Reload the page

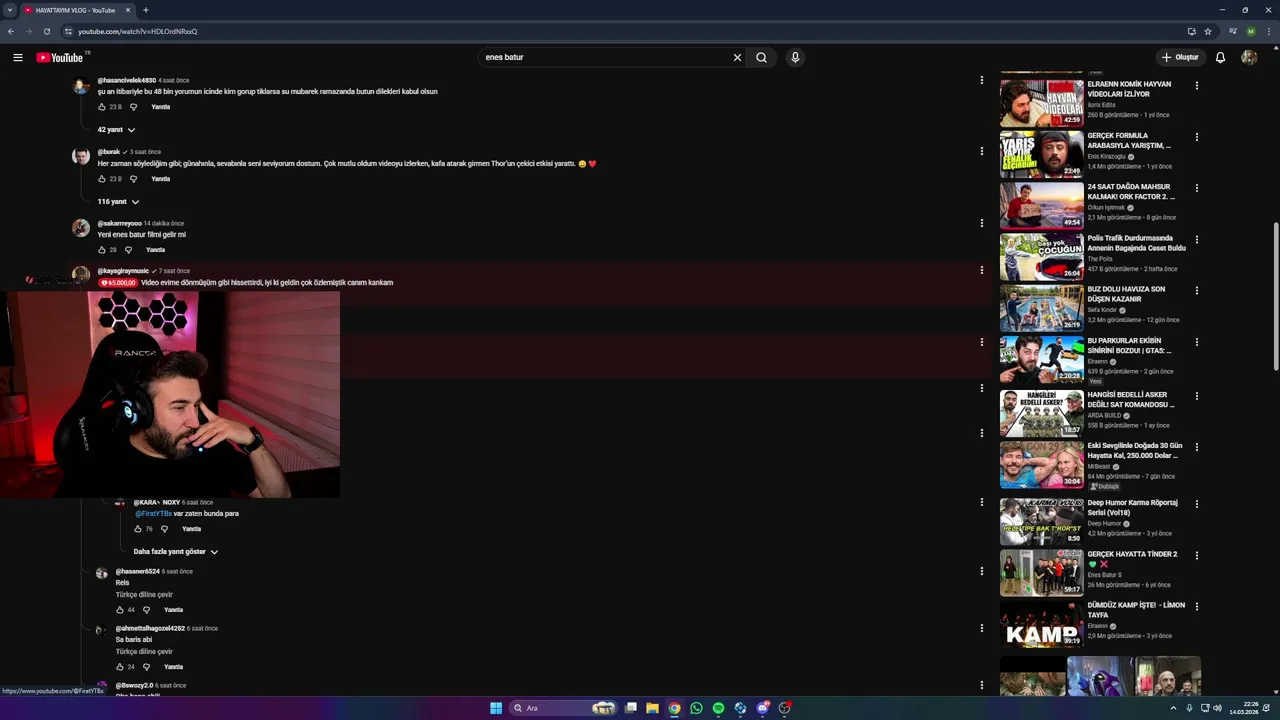click(46, 31)
